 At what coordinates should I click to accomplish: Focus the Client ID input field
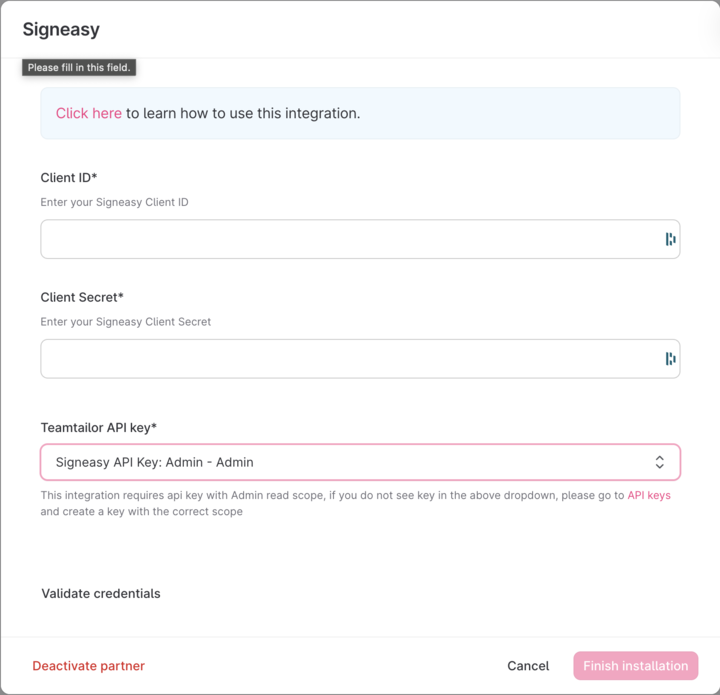coord(360,239)
